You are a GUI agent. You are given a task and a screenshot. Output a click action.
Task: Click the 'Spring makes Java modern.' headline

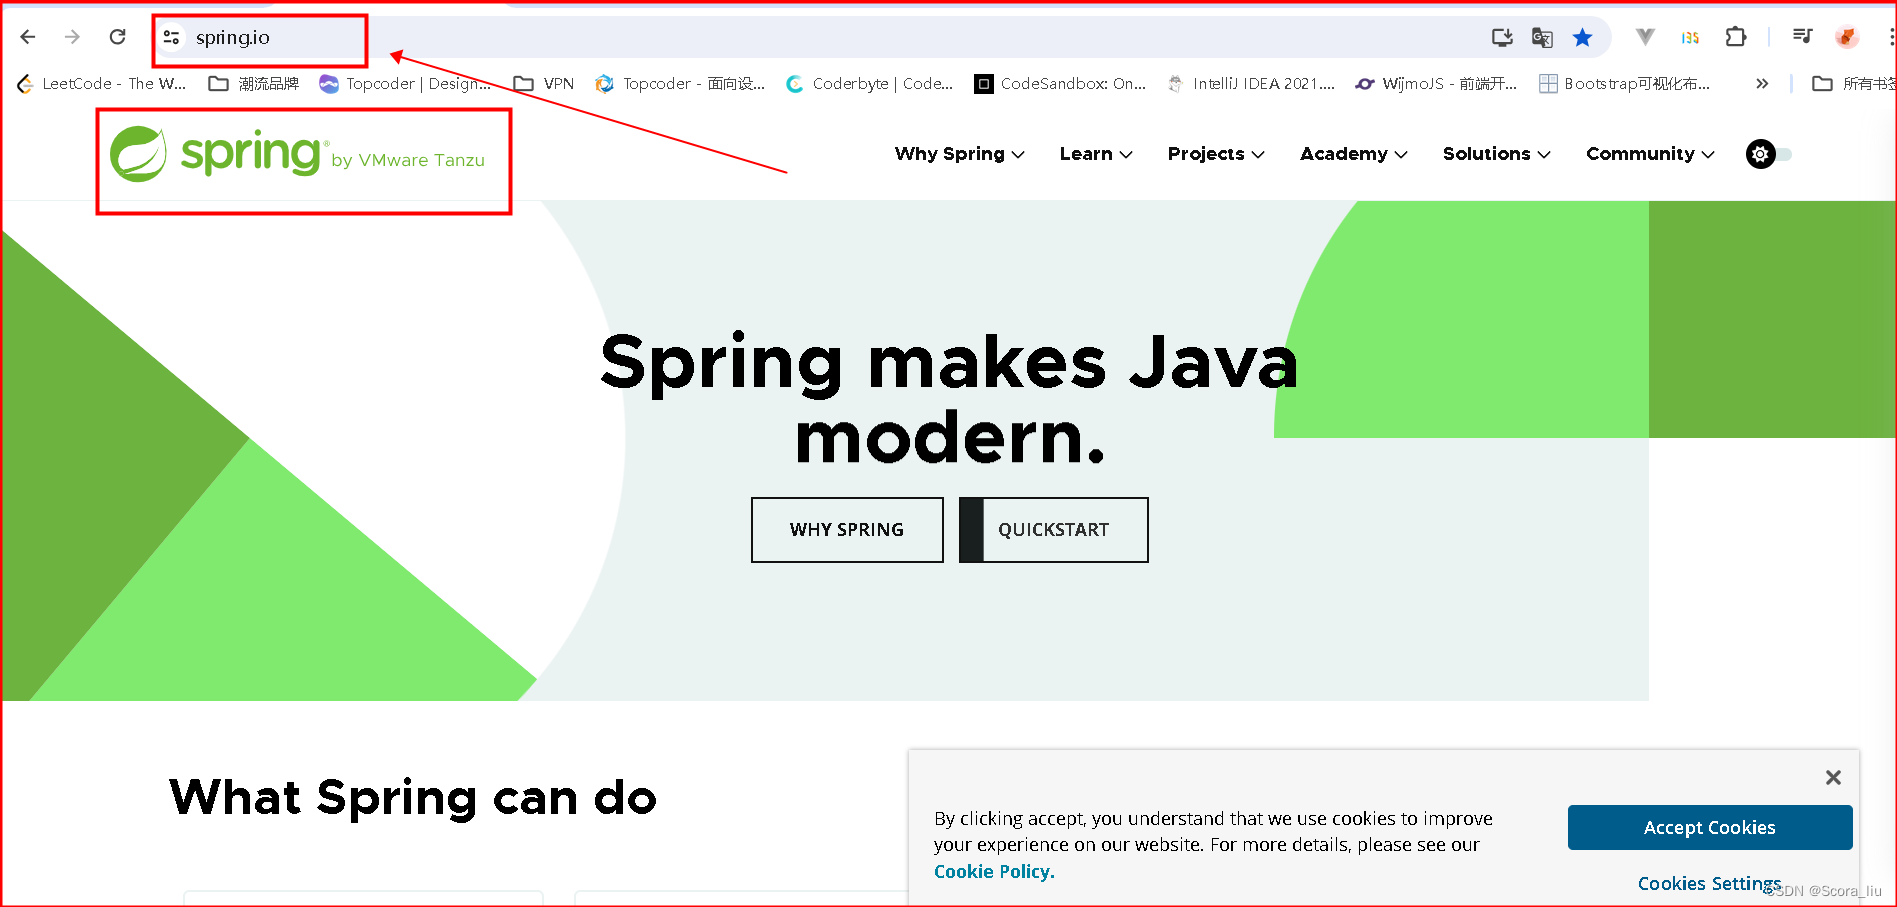pos(949,399)
